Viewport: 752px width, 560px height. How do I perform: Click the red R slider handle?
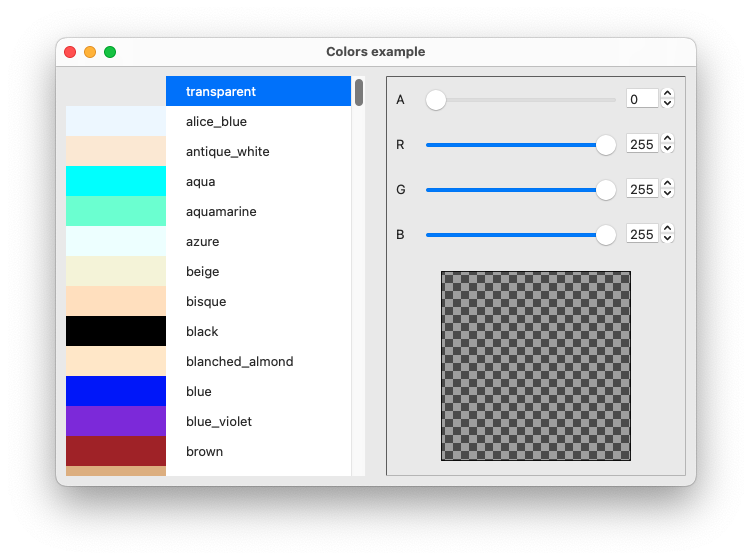[x=606, y=145]
